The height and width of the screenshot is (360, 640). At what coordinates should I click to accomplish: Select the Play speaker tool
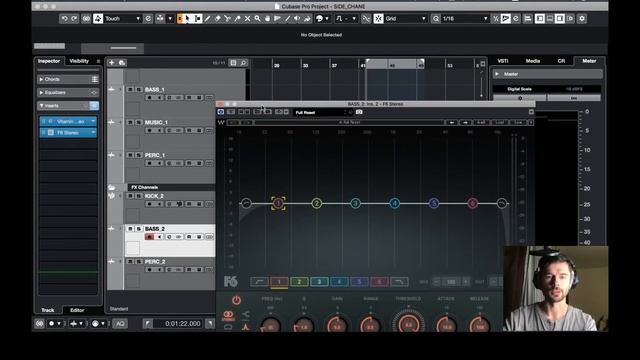(297, 19)
